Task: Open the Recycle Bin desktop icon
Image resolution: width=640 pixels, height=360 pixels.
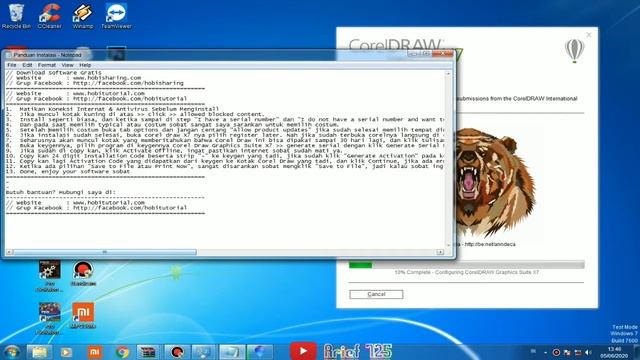Action: [16, 16]
